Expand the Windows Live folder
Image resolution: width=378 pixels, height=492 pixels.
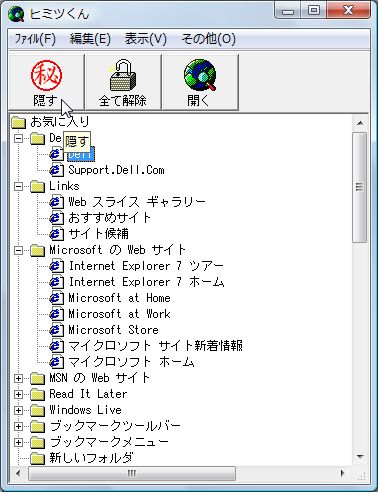(19, 410)
